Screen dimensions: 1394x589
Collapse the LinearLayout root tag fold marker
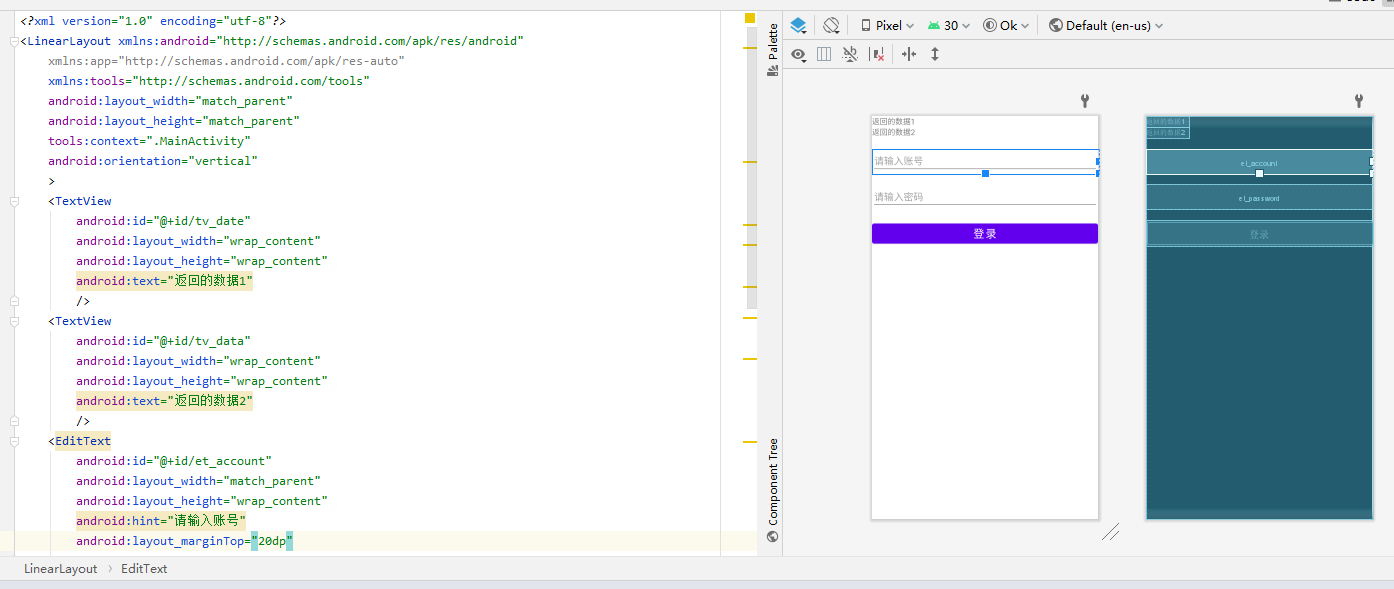14,41
